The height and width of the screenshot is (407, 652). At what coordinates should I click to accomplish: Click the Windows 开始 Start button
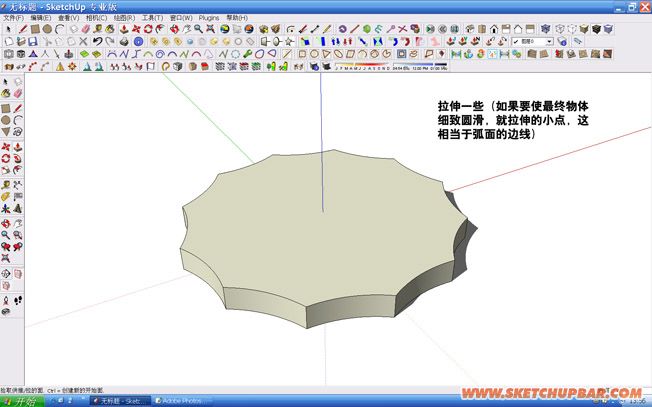tap(22, 401)
